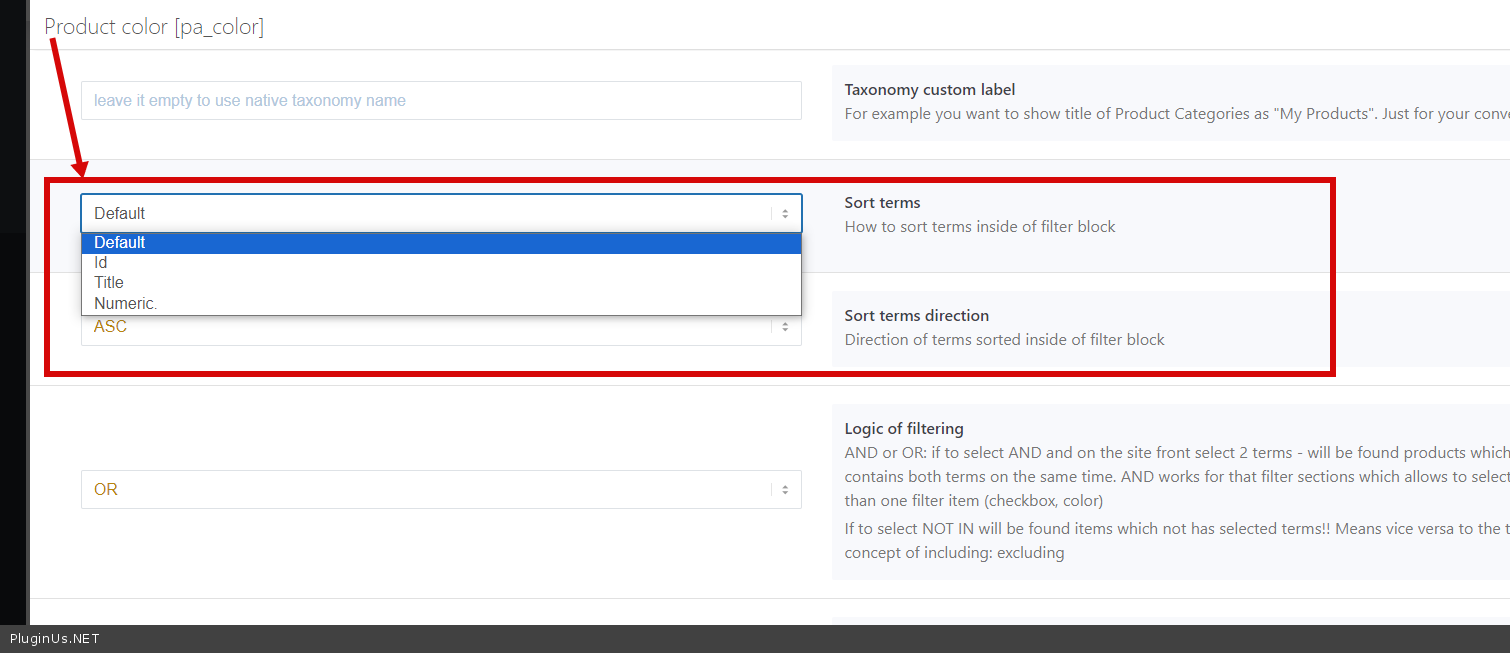The image size is (1510, 653).
Task: Click the Sort terms select arrow icon
Action: 785,214
